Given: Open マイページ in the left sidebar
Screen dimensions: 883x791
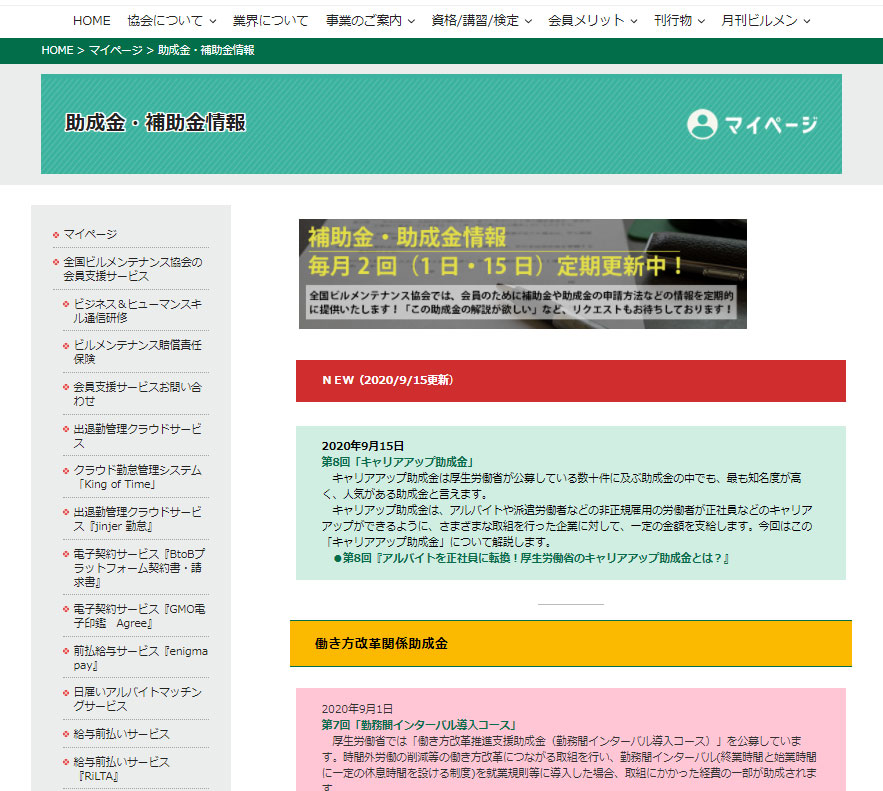Looking at the screenshot, I should (x=90, y=234).
